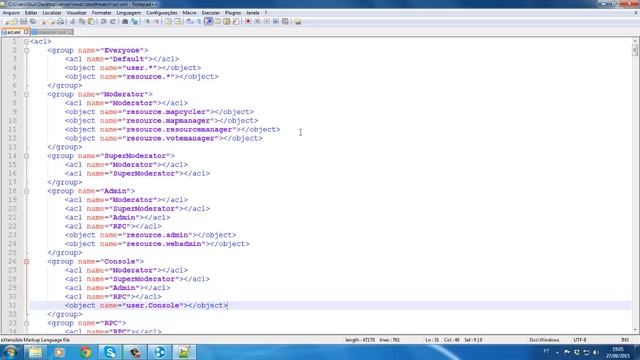Collapse the root acl fold marker on line 1

[x=27, y=42]
